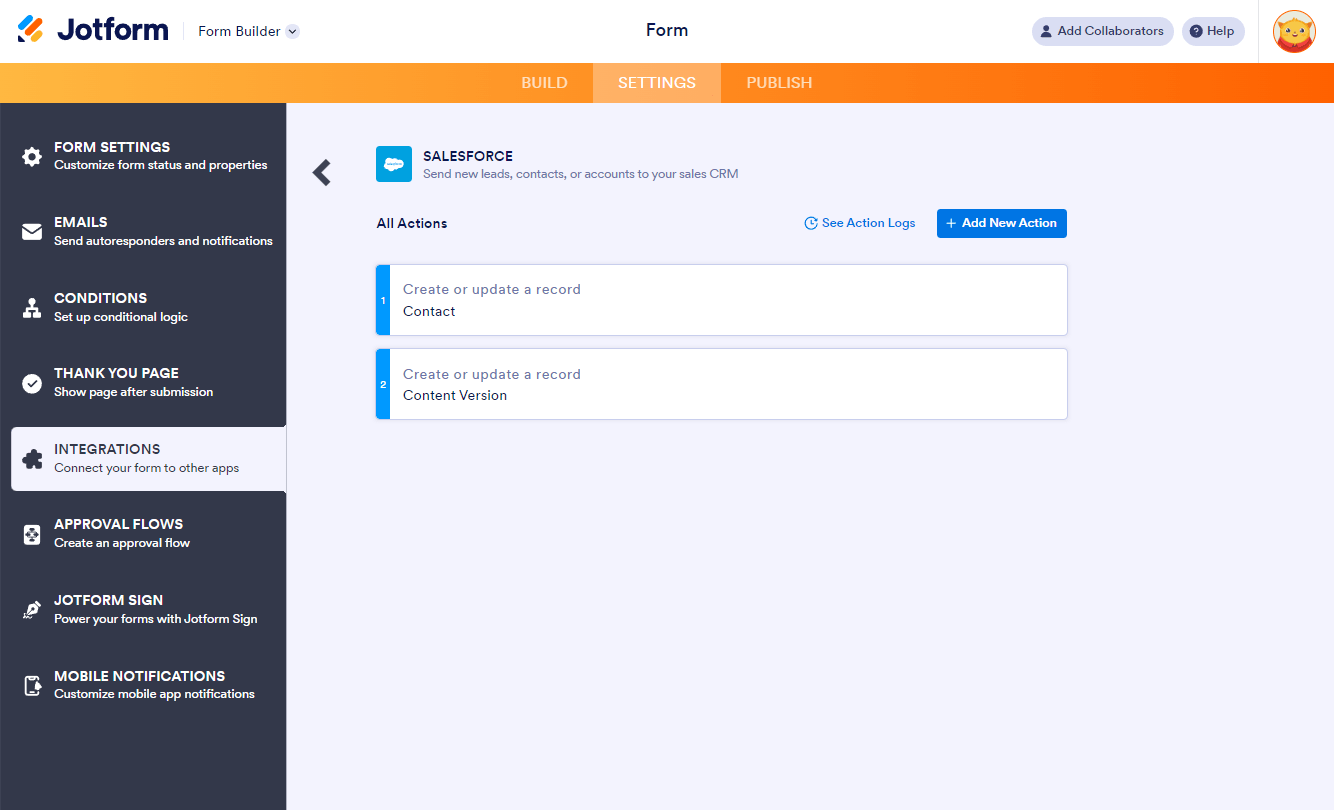
Task: Click the SALESFORCE heading text
Action: (x=468, y=156)
